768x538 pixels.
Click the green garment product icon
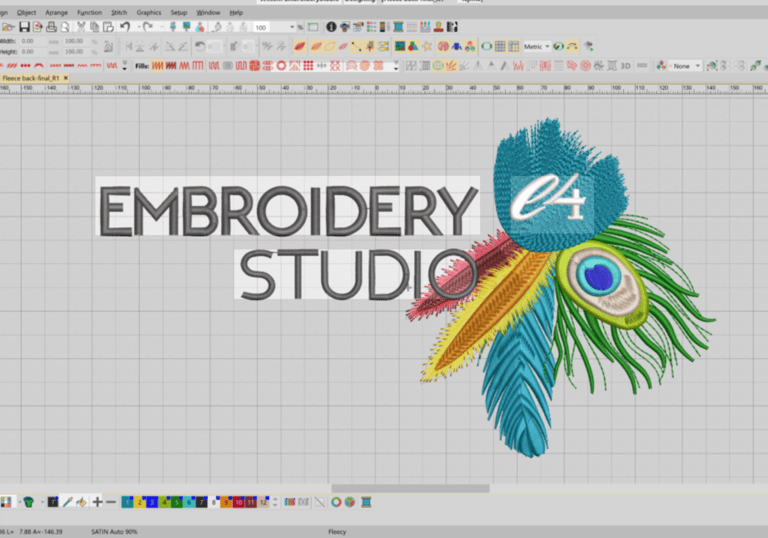(28, 502)
